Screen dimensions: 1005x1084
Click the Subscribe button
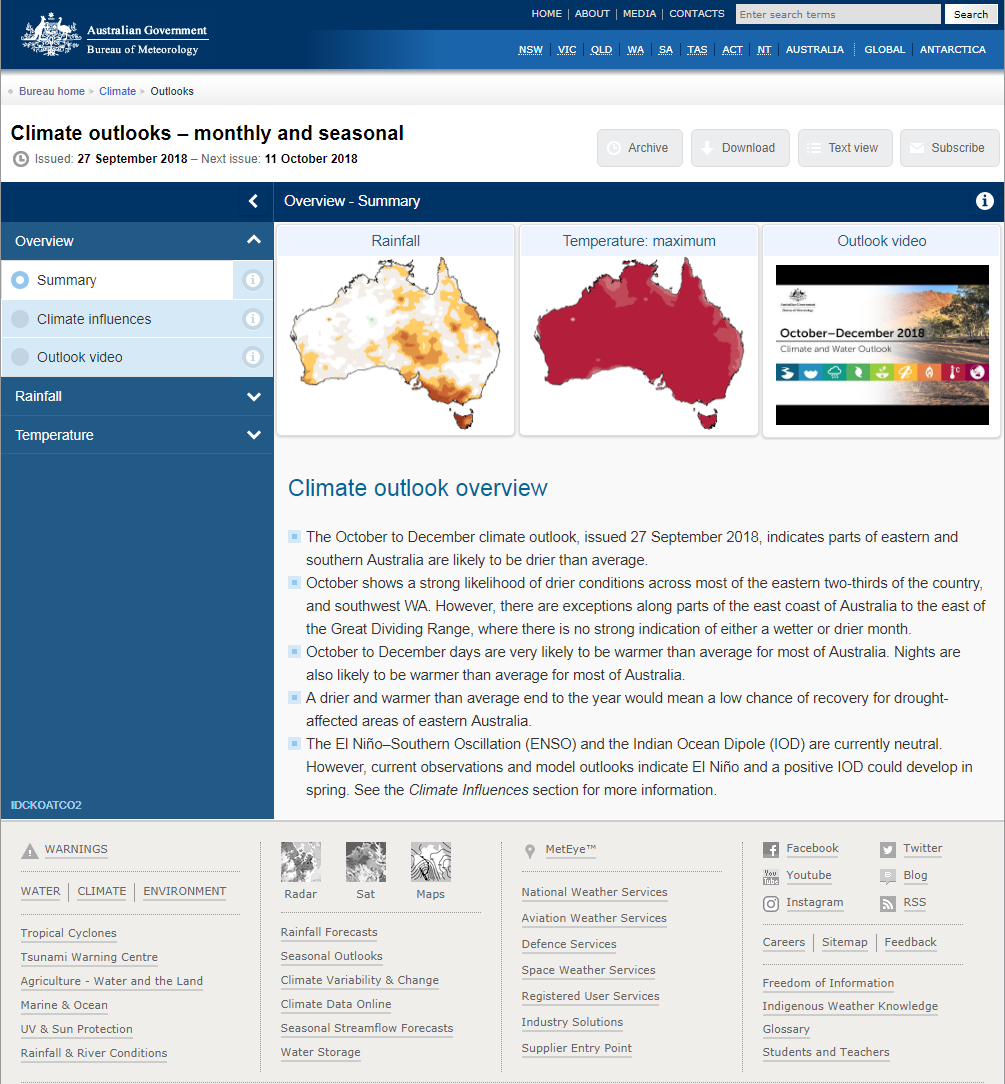(x=949, y=148)
